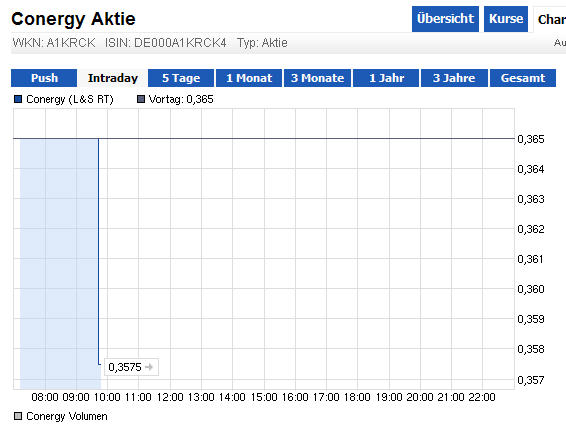The width and height of the screenshot is (566, 425).
Task: Click the 0,357 y-axis label
Action: (531, 380)
